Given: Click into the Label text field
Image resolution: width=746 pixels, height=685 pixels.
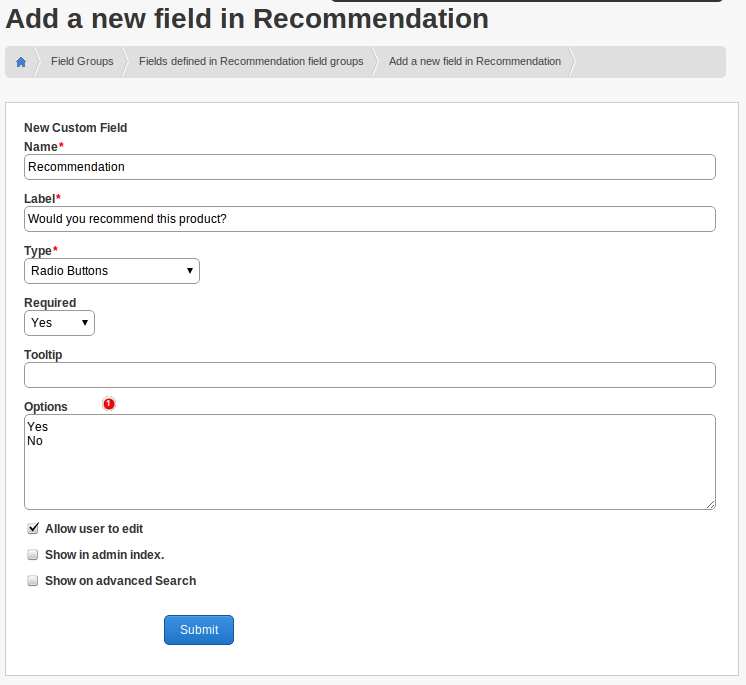Looking at the screenshot, I should pos(369,219).
